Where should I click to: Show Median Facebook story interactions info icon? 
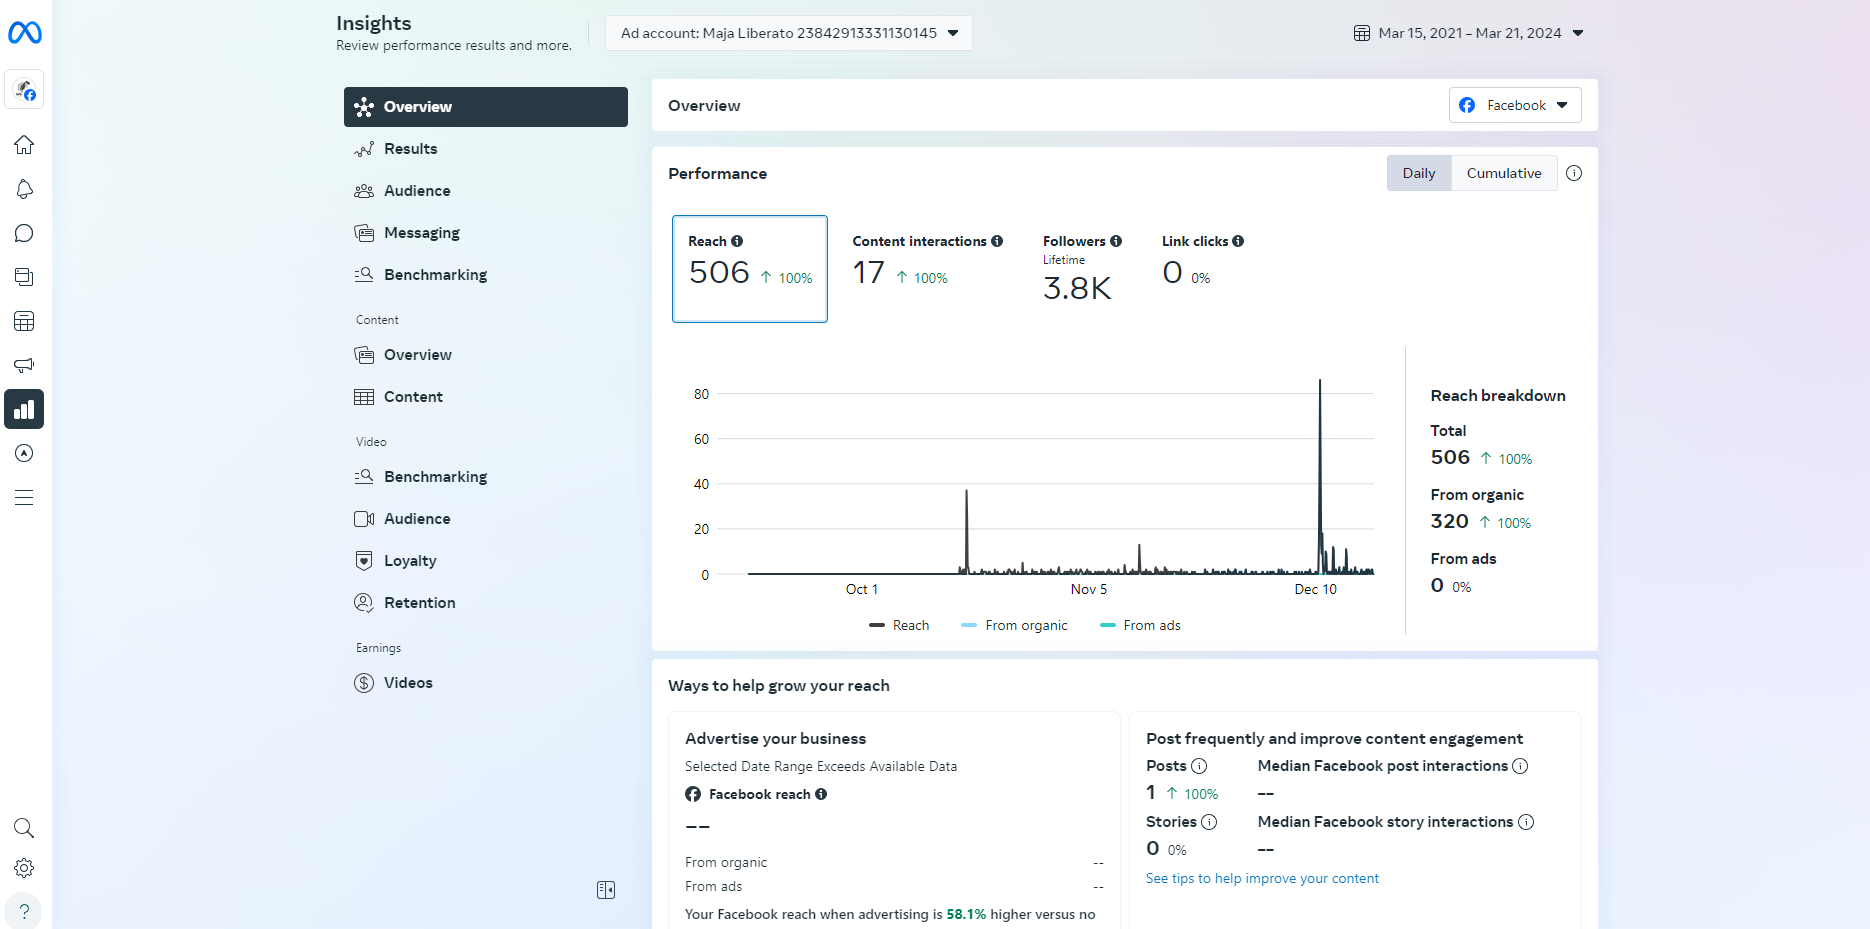(x=1526, y=822)
